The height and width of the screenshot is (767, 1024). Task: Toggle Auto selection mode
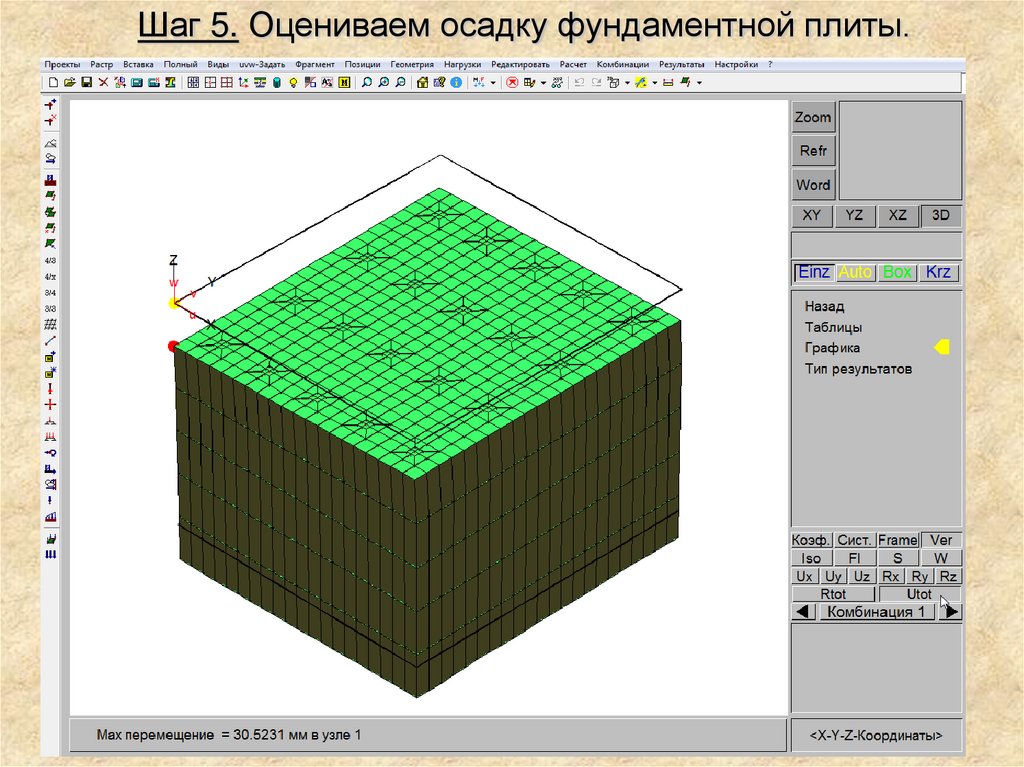coord(856,272)
